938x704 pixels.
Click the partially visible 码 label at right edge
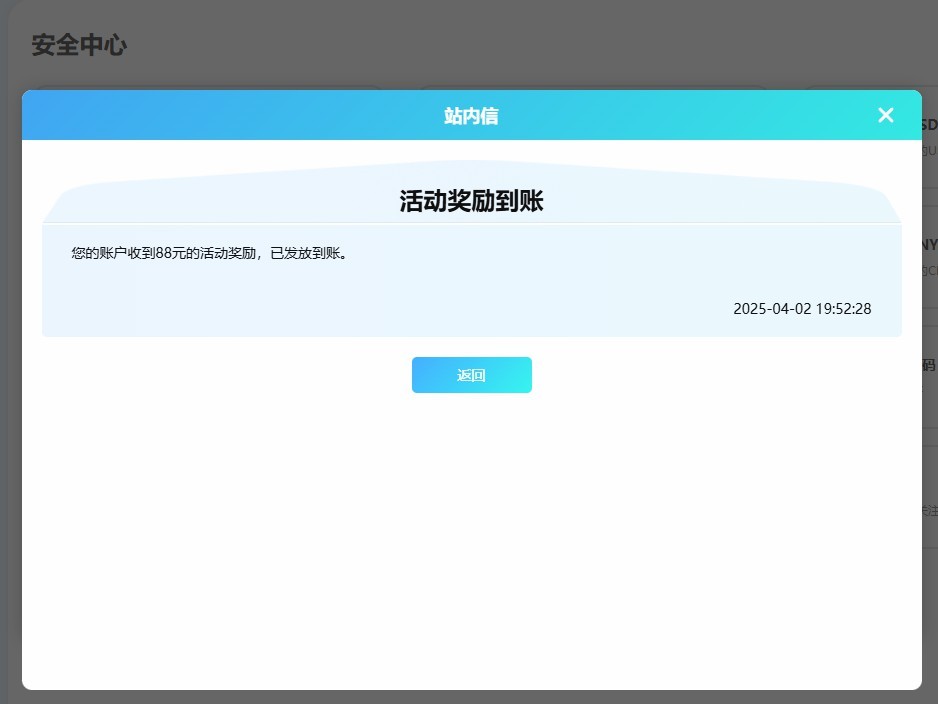click(929, 366)
